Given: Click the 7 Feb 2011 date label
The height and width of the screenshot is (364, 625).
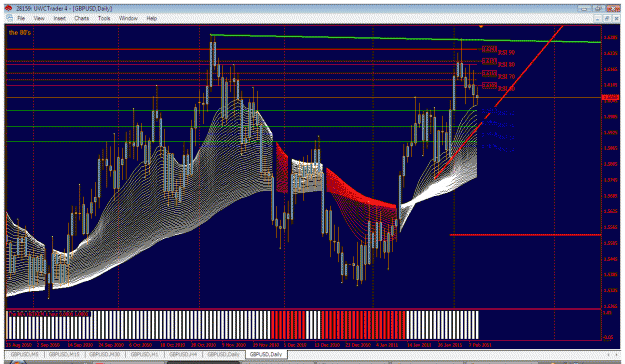Looking at the screenshot, I should pyautogui.click(x=480, y=345).
